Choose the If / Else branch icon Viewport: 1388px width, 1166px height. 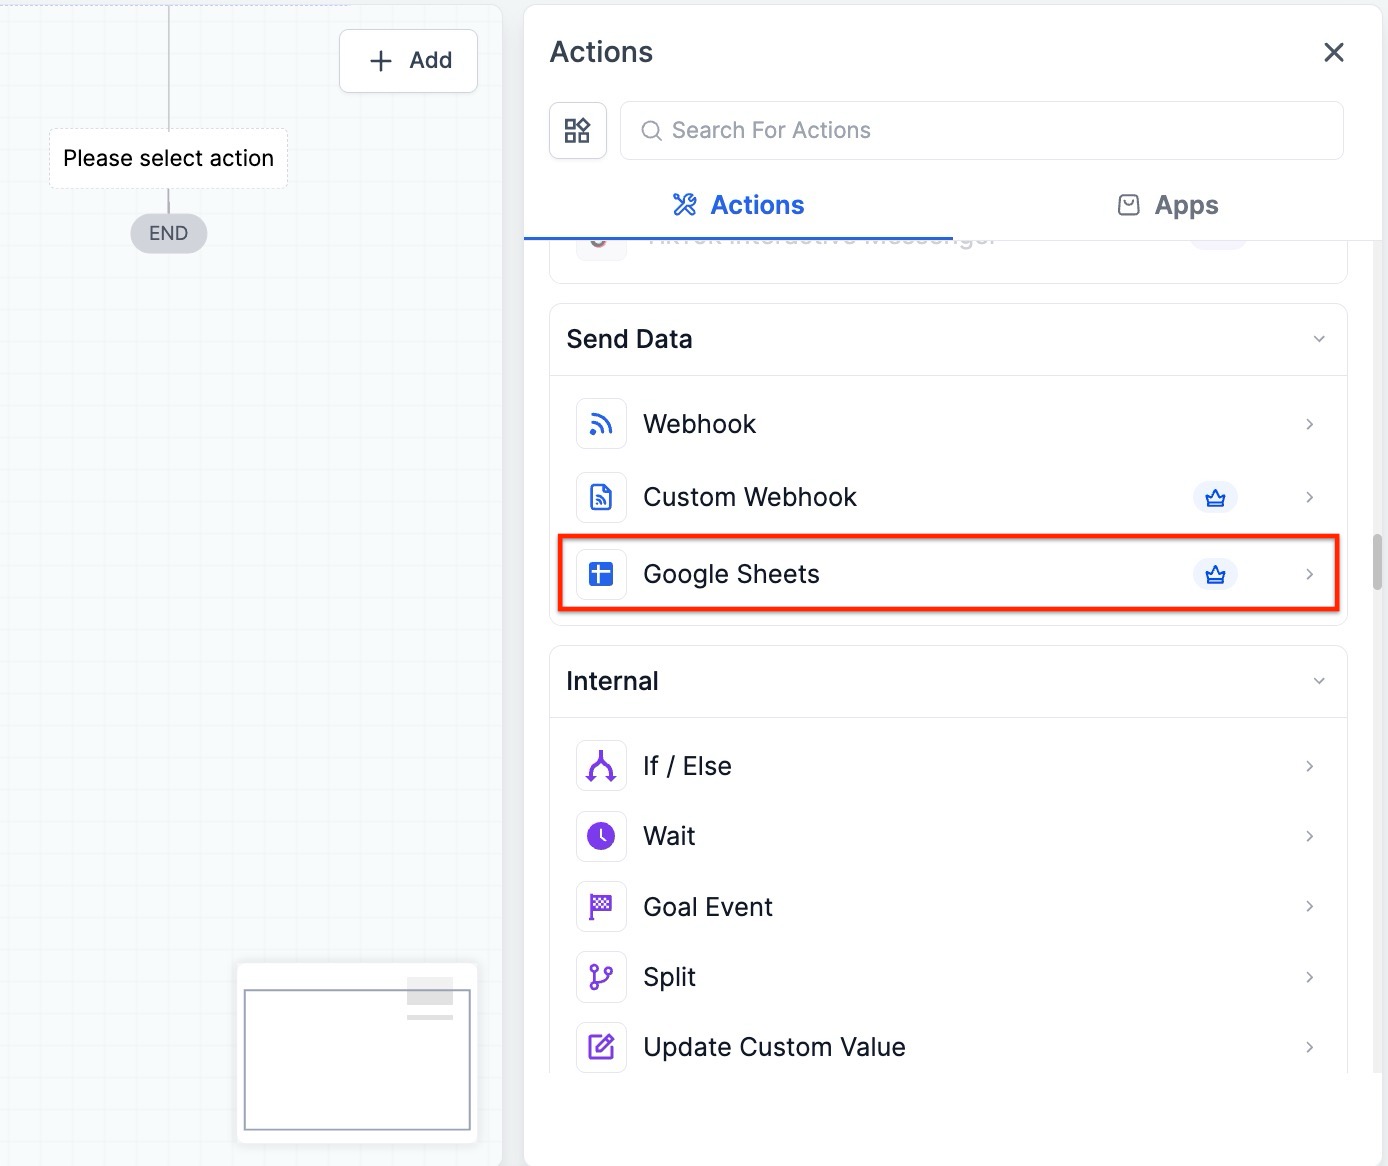601,766
